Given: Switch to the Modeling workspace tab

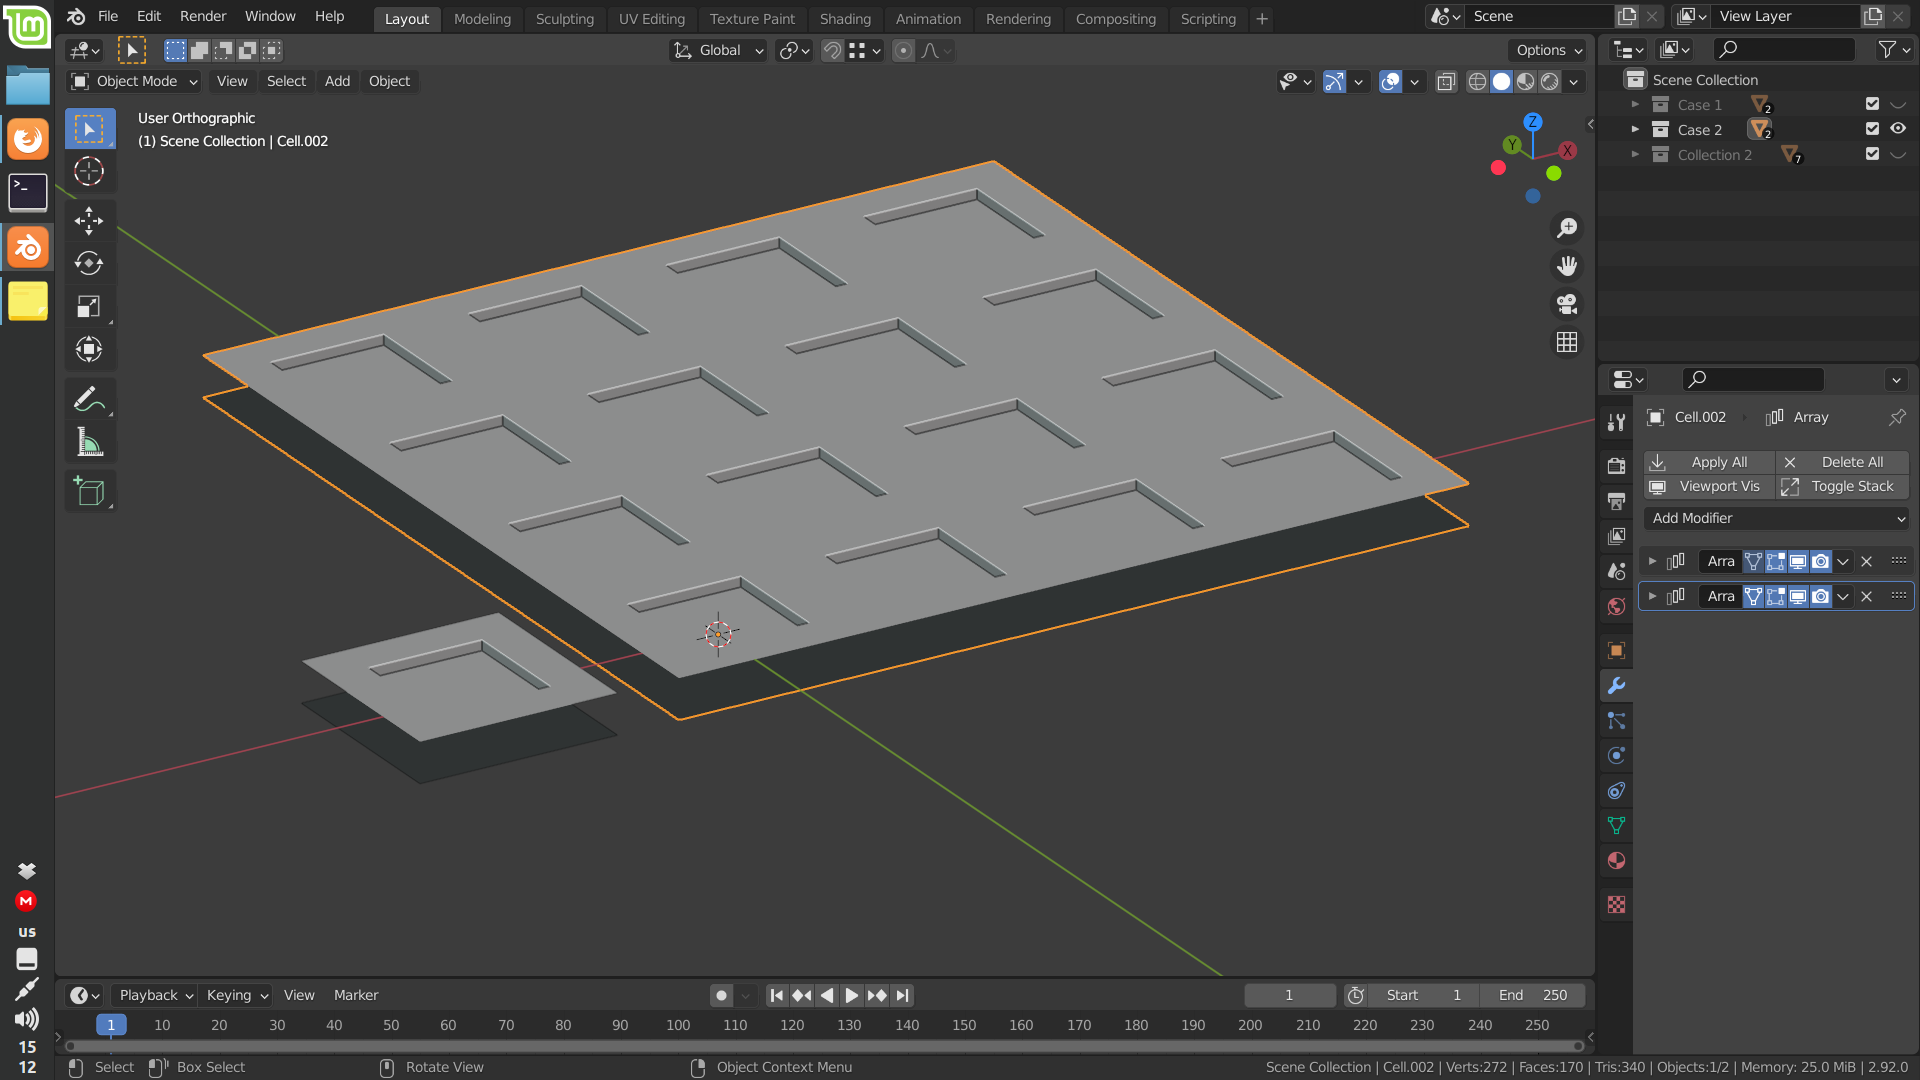Looking at the screenshot, I should [x=482, y=19].
